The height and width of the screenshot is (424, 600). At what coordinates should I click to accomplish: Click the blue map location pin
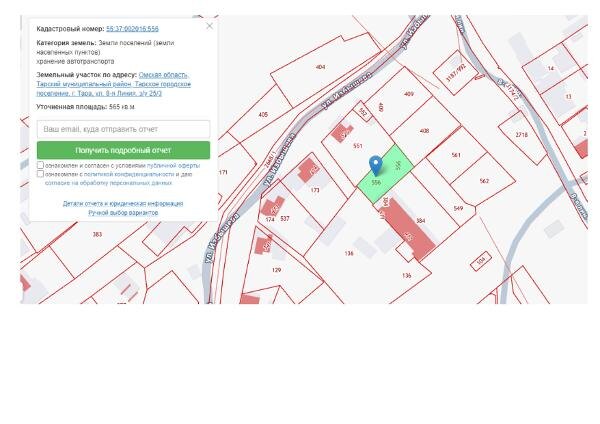point(376,166)
